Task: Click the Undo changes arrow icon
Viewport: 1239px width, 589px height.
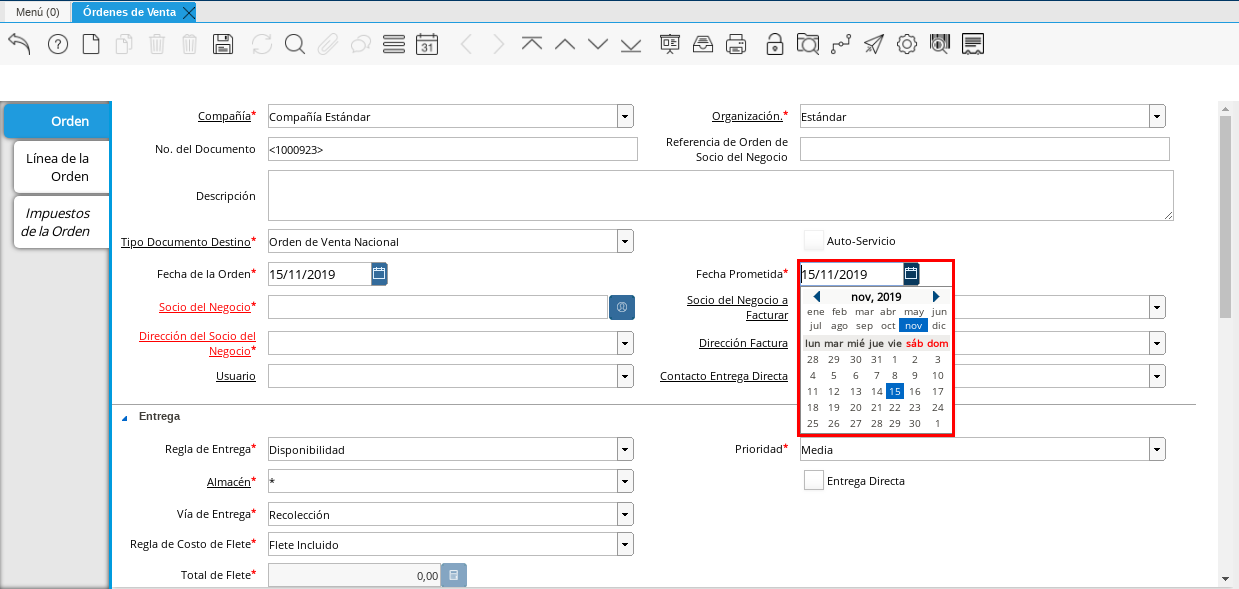Action: [20, 44]
